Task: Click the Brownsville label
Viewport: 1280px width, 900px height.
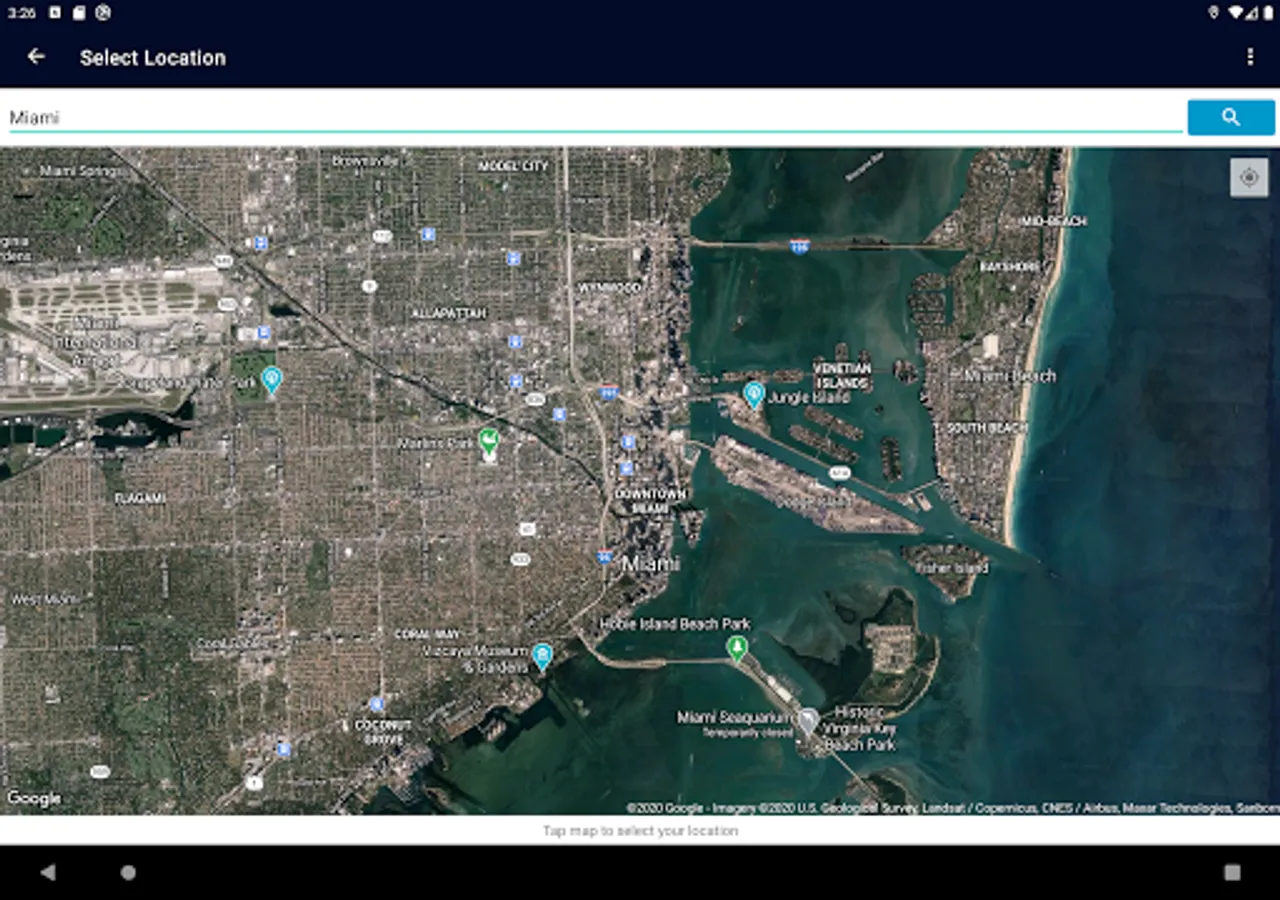Action: (366, 160)
